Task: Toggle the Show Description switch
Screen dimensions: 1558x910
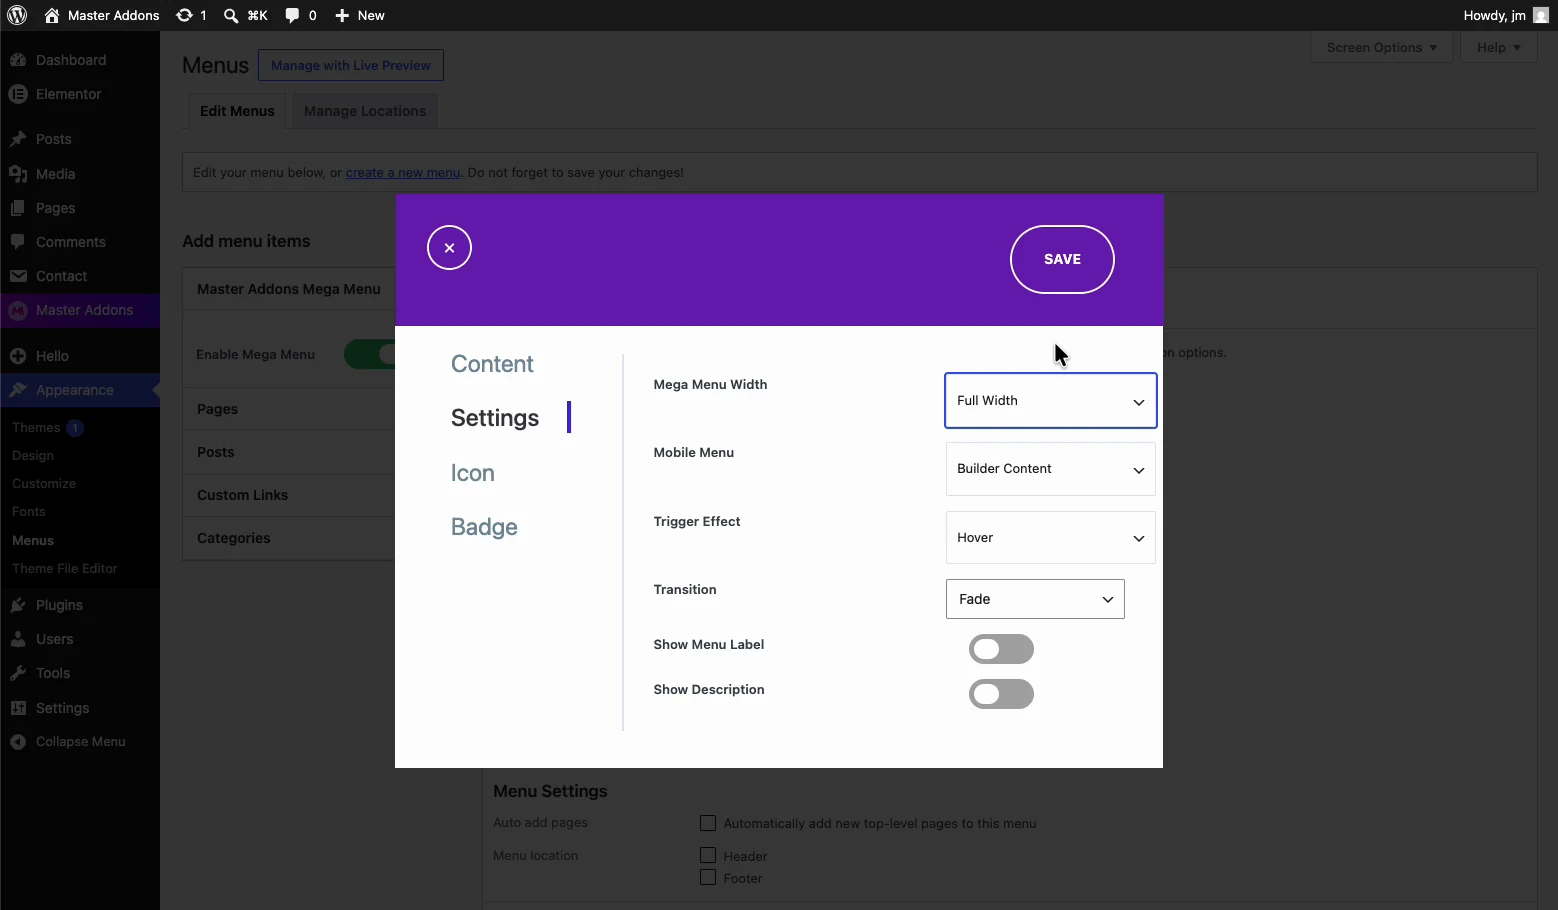Action: coord(1001,694)
